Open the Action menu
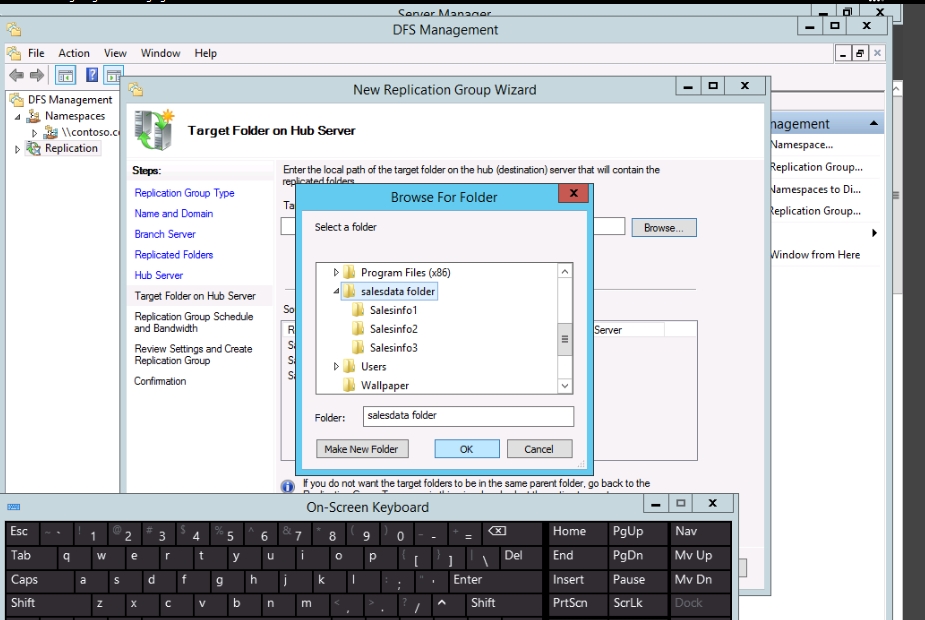This screenshot has height=620, width=925. tap(74, 53)
